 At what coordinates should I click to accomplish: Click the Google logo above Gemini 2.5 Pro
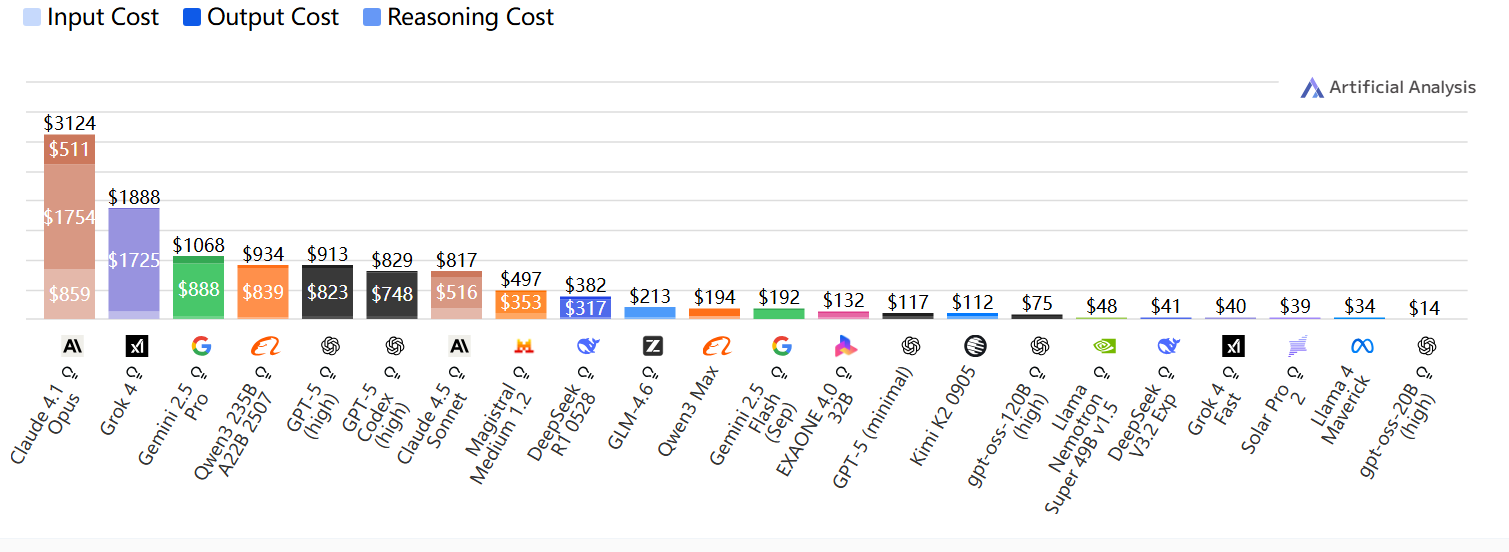tap(201, 346)
